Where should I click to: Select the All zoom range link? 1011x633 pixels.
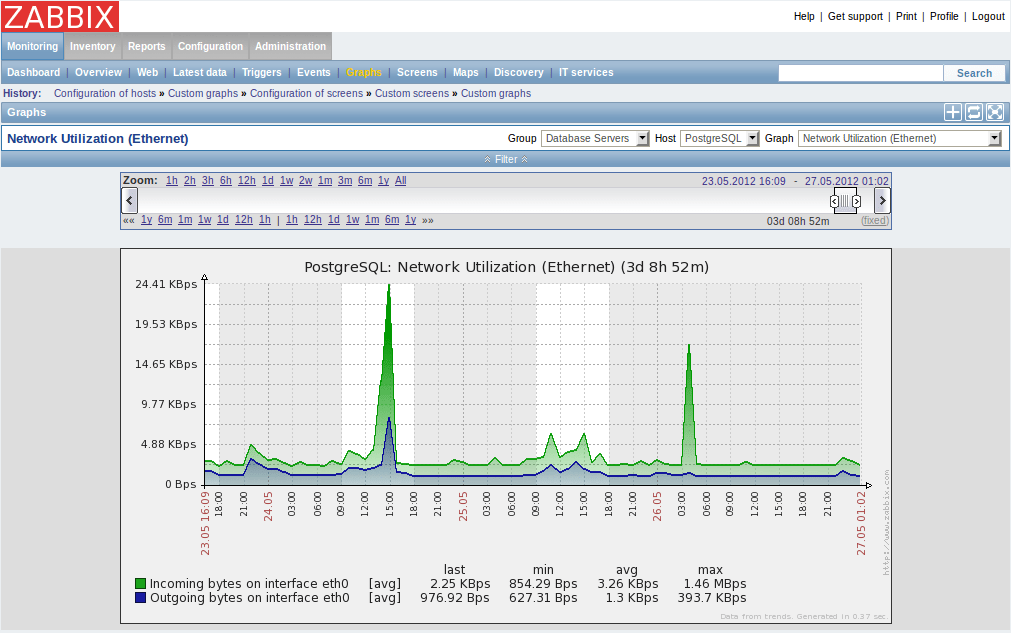(400, 180)
